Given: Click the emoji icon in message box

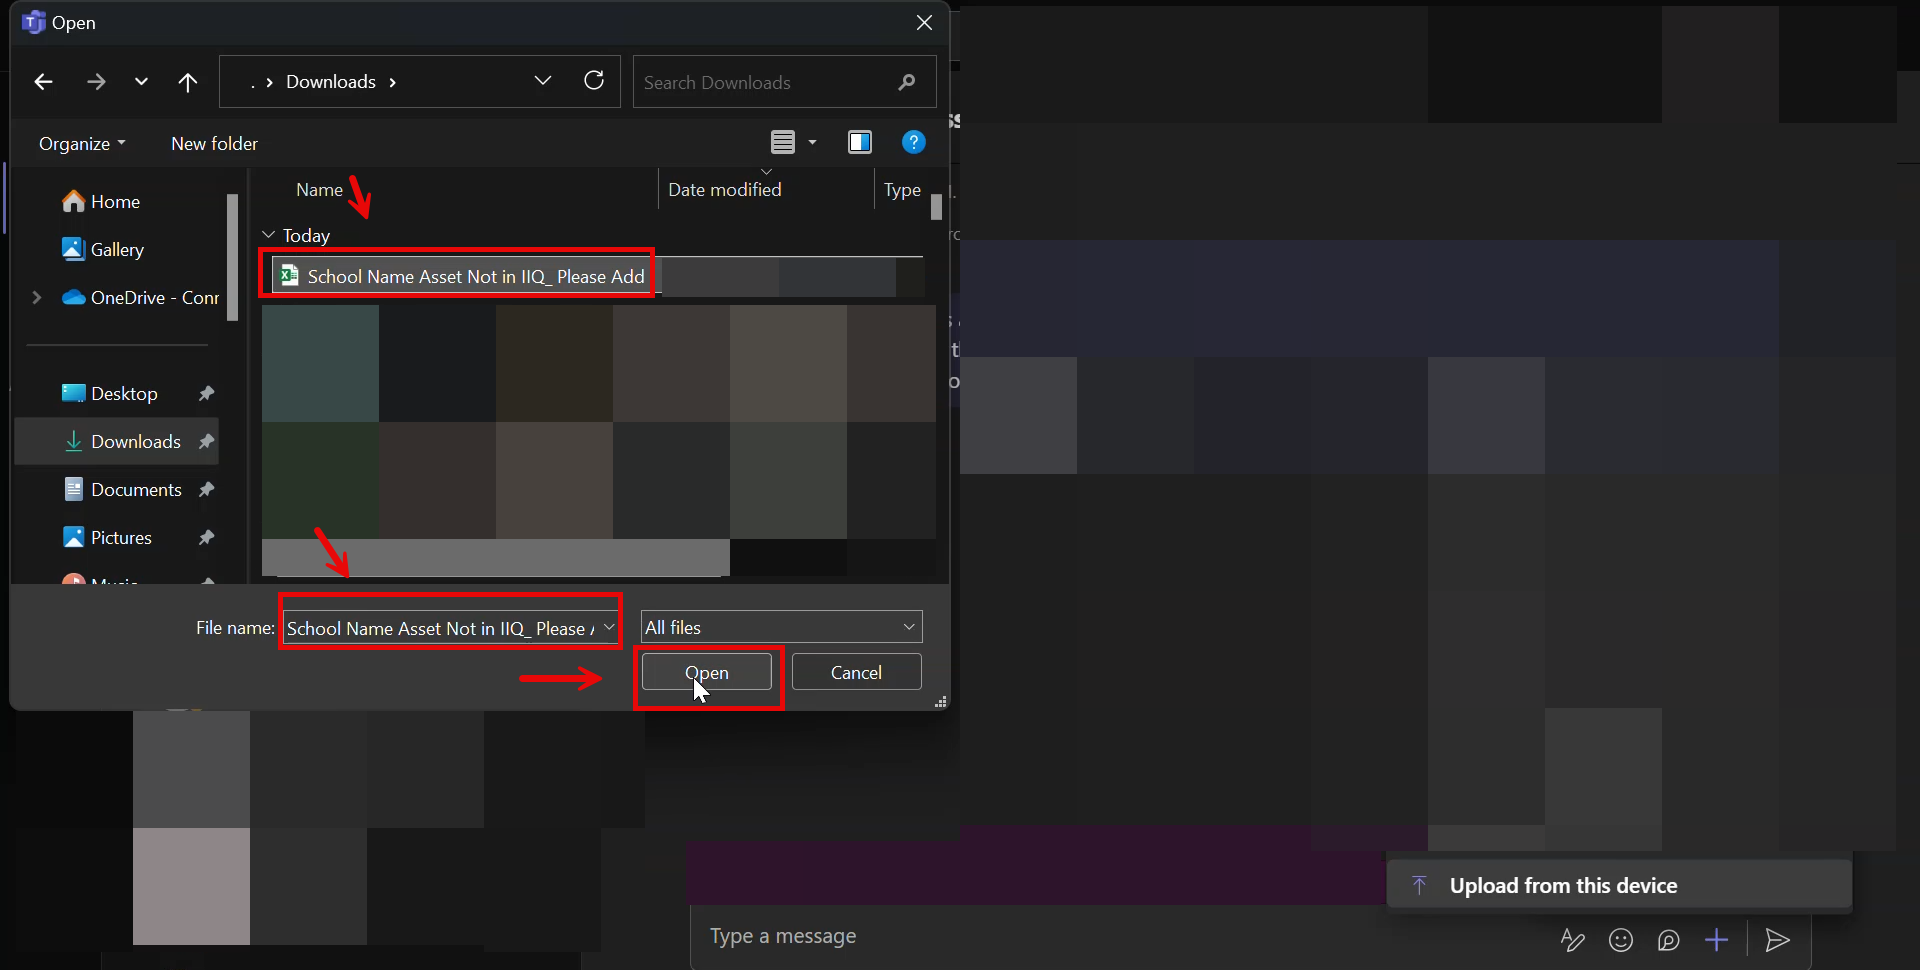Looking at the screenshot, I should click(x=1621, y=940).
